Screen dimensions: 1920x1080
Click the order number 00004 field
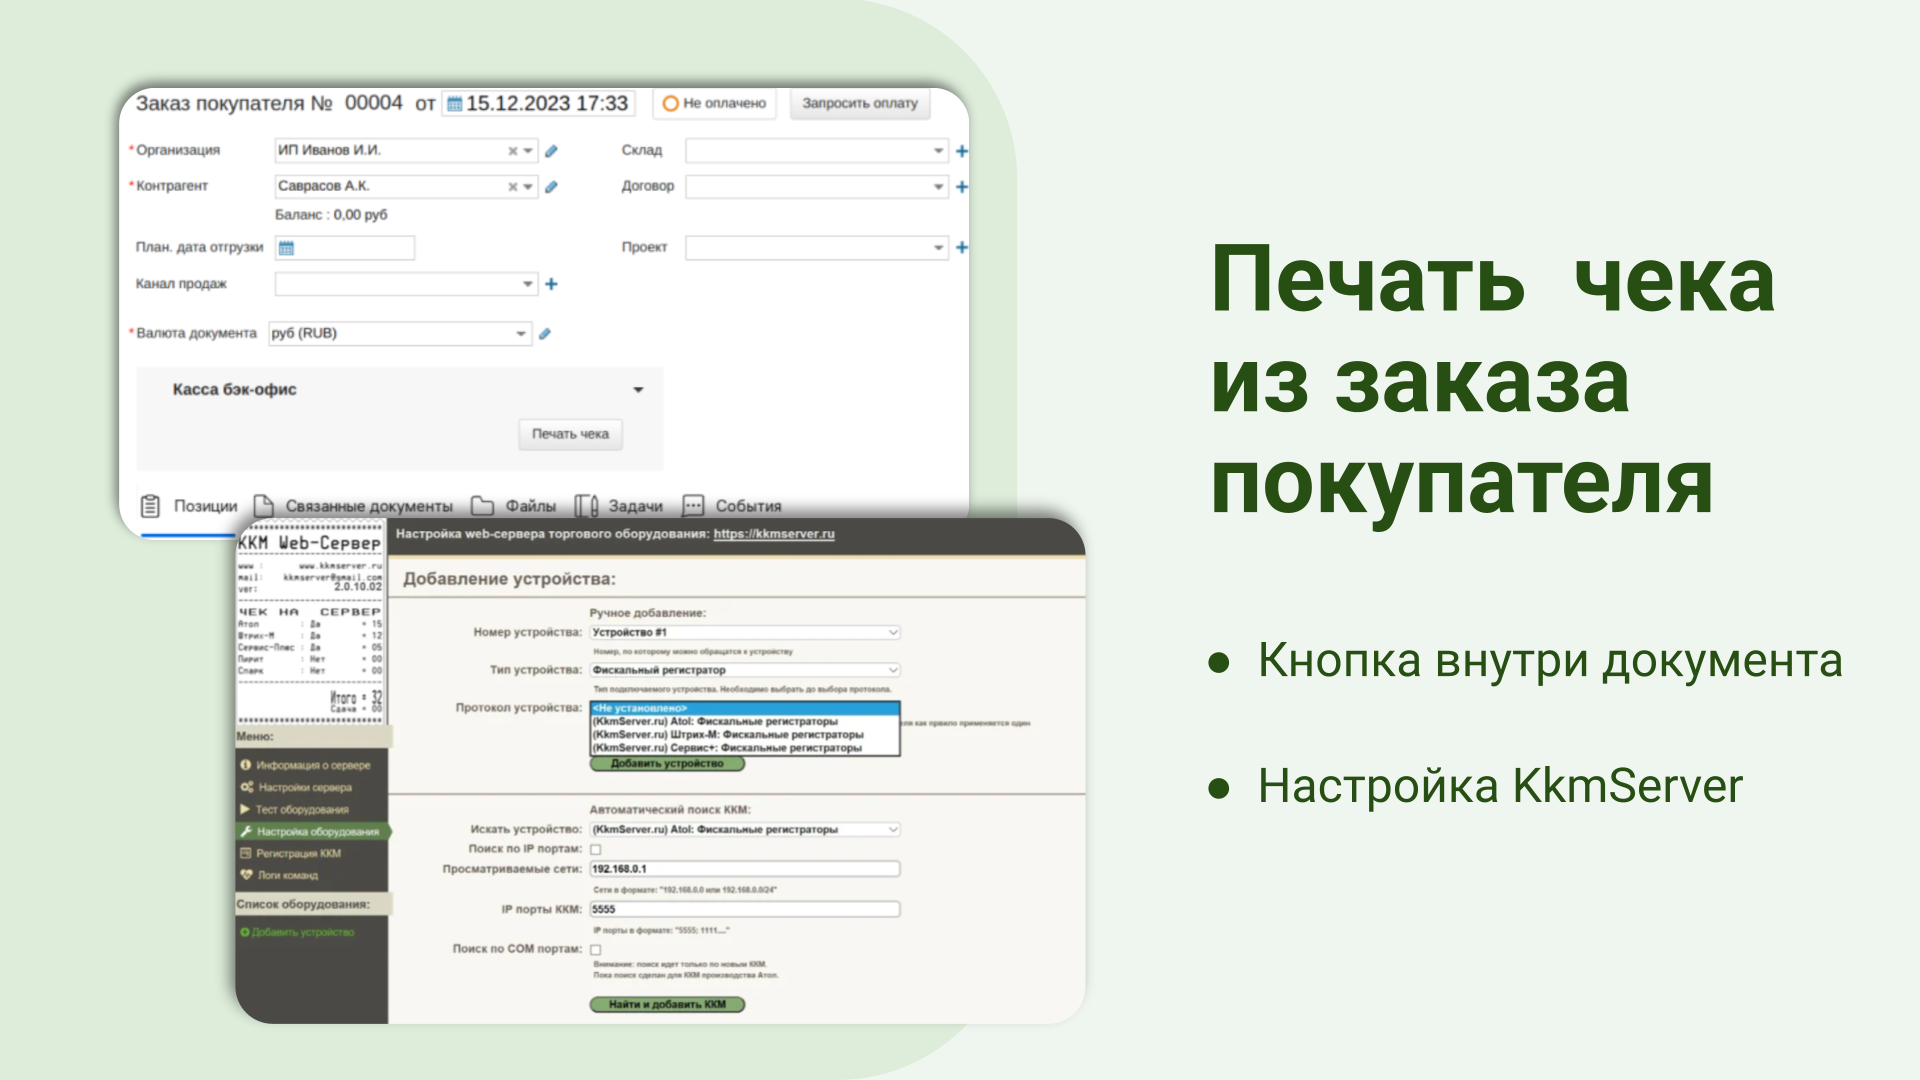click(x=373, y=103)
